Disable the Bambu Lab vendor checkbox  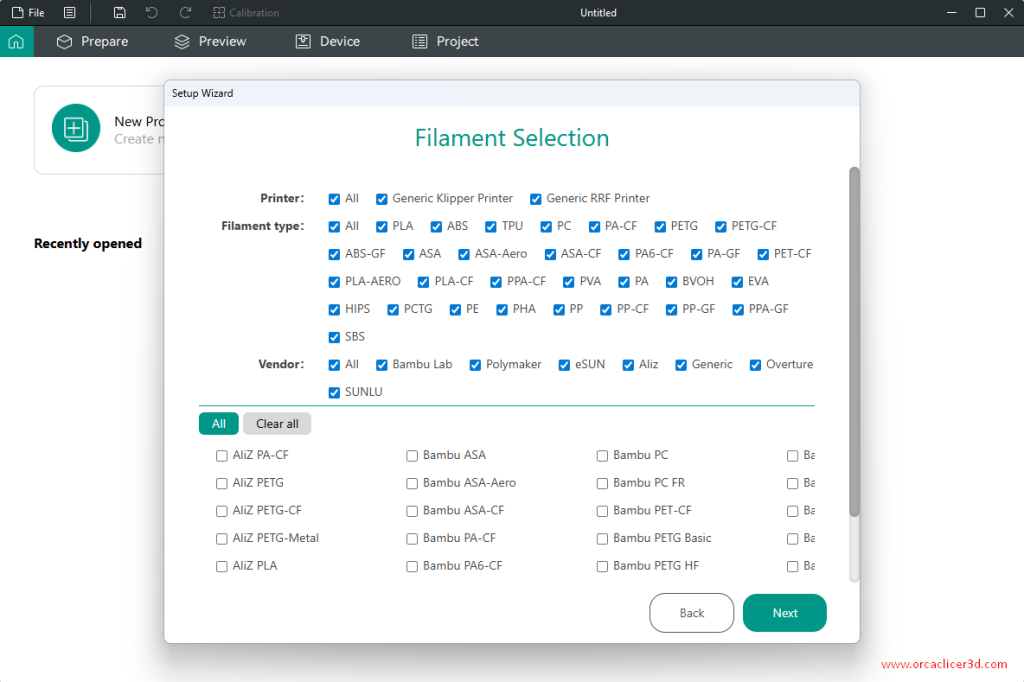(x=382, y=365)
